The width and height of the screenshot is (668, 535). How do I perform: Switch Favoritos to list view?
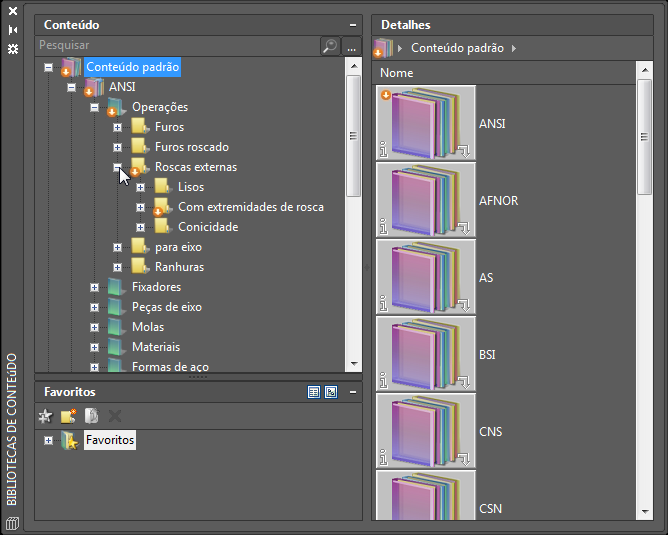tap(314, 392)
